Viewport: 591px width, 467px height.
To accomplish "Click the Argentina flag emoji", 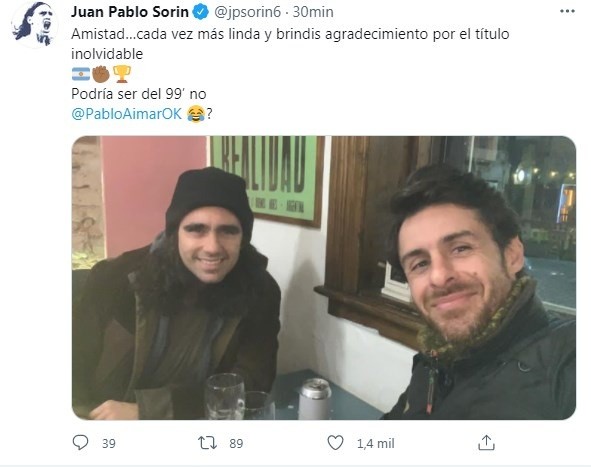I will (x=81, y=74).
